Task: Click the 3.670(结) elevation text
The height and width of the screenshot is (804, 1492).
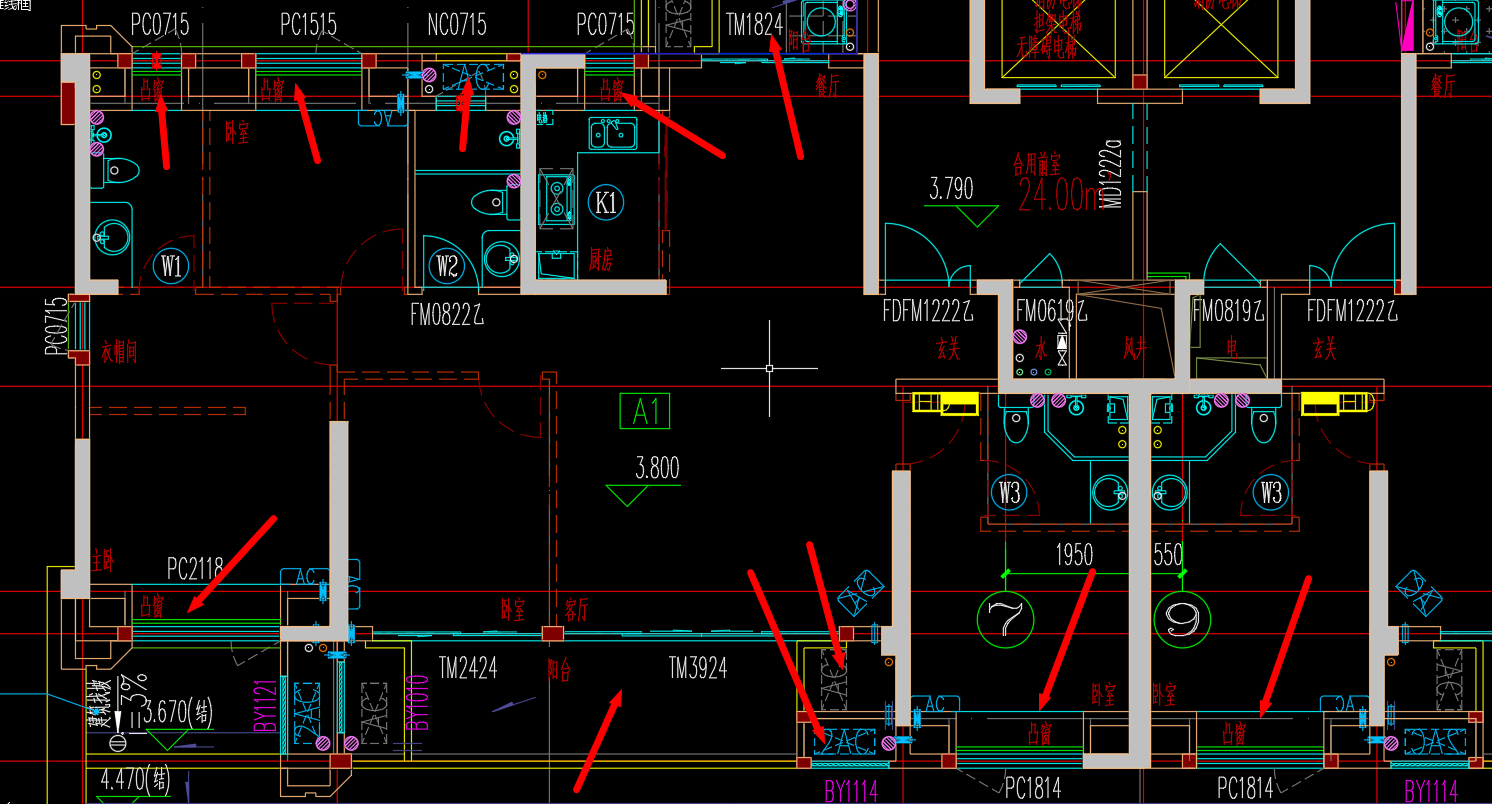Action: click(x=179, y=714)
